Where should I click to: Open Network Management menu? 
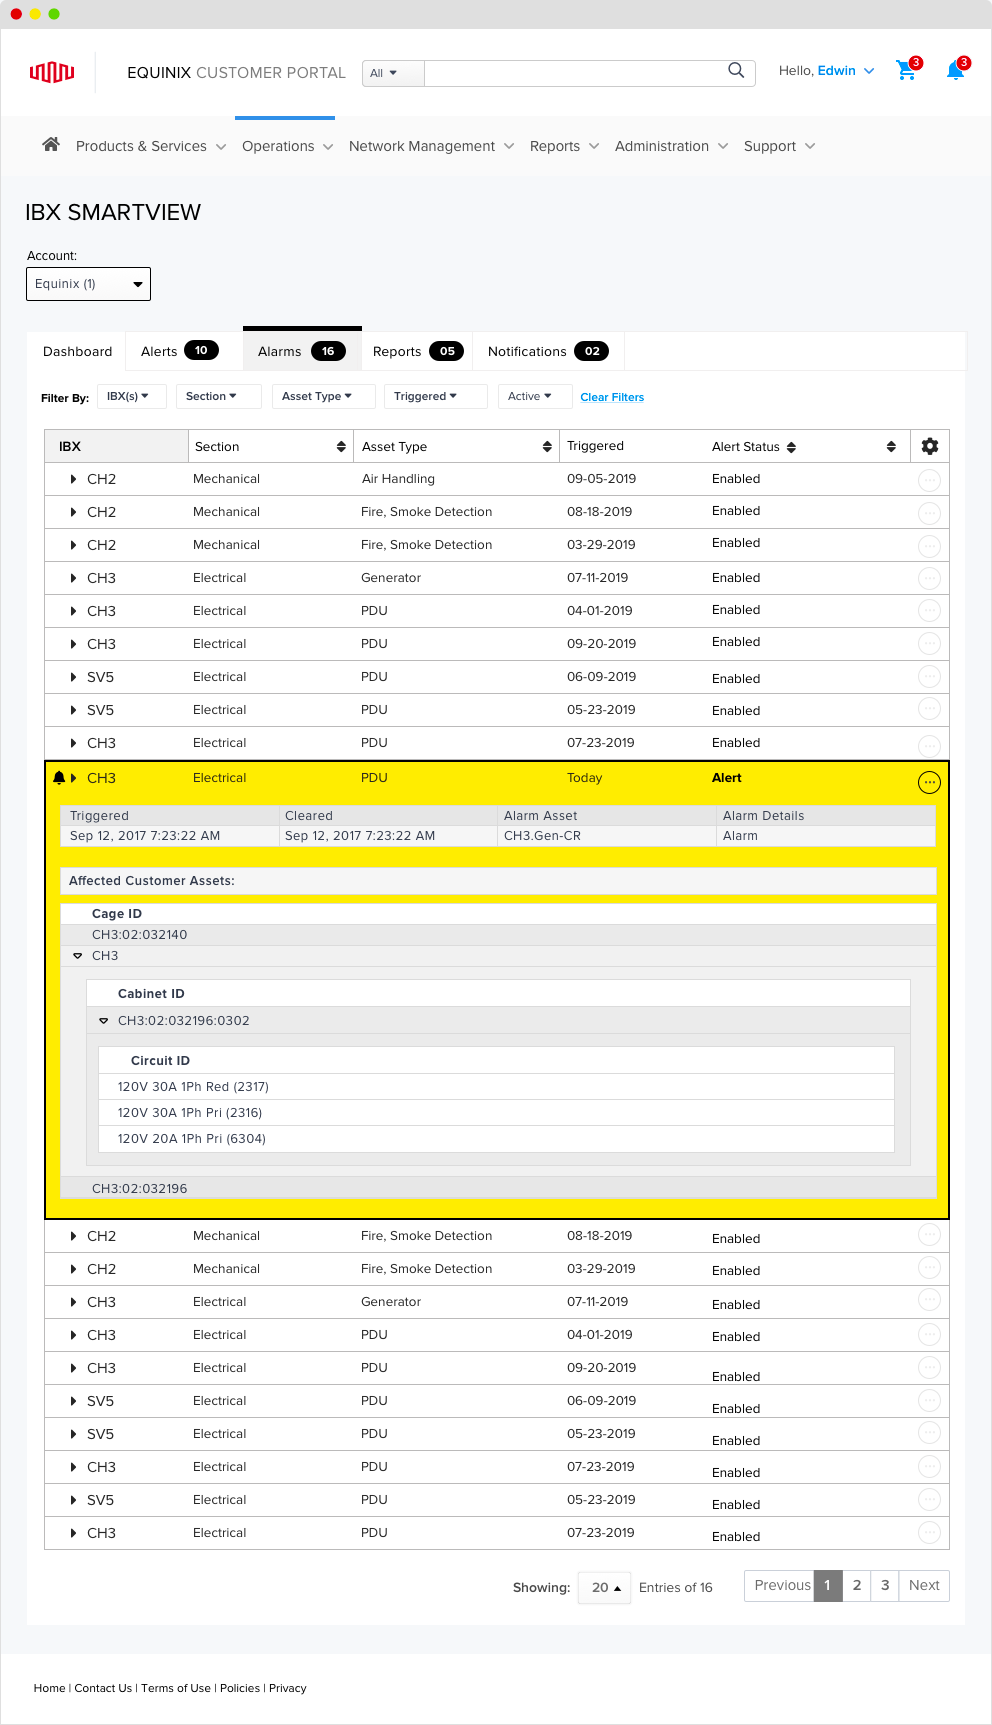coord(431,146)
